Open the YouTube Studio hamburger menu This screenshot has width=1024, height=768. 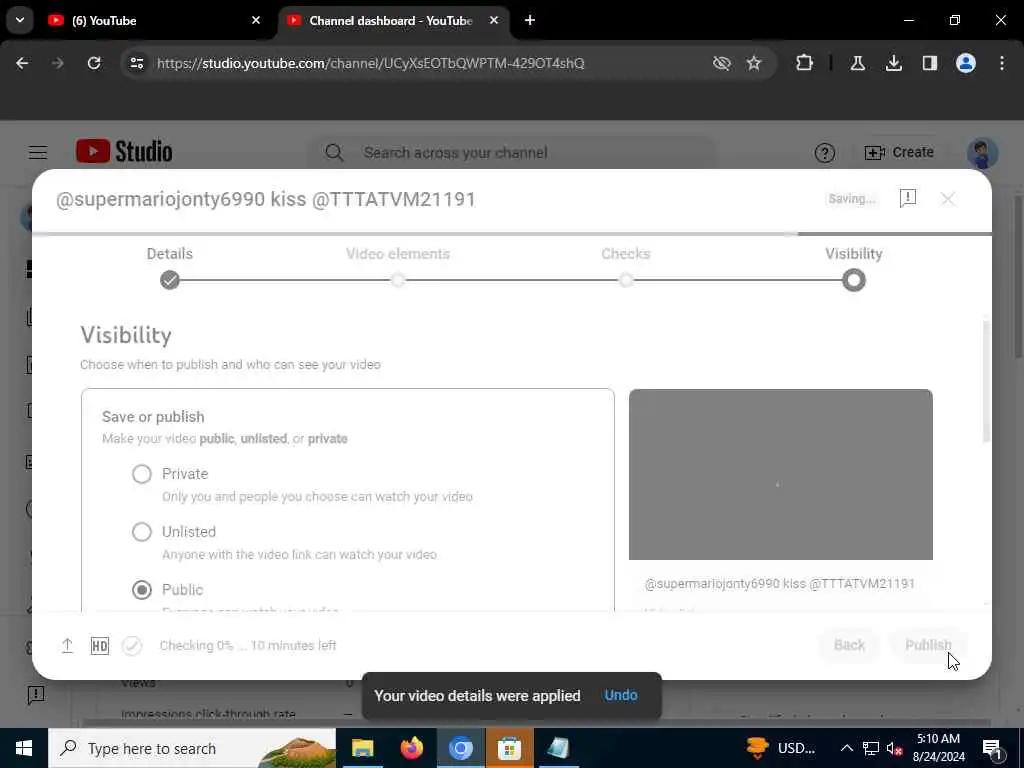(x=38, y=152)
